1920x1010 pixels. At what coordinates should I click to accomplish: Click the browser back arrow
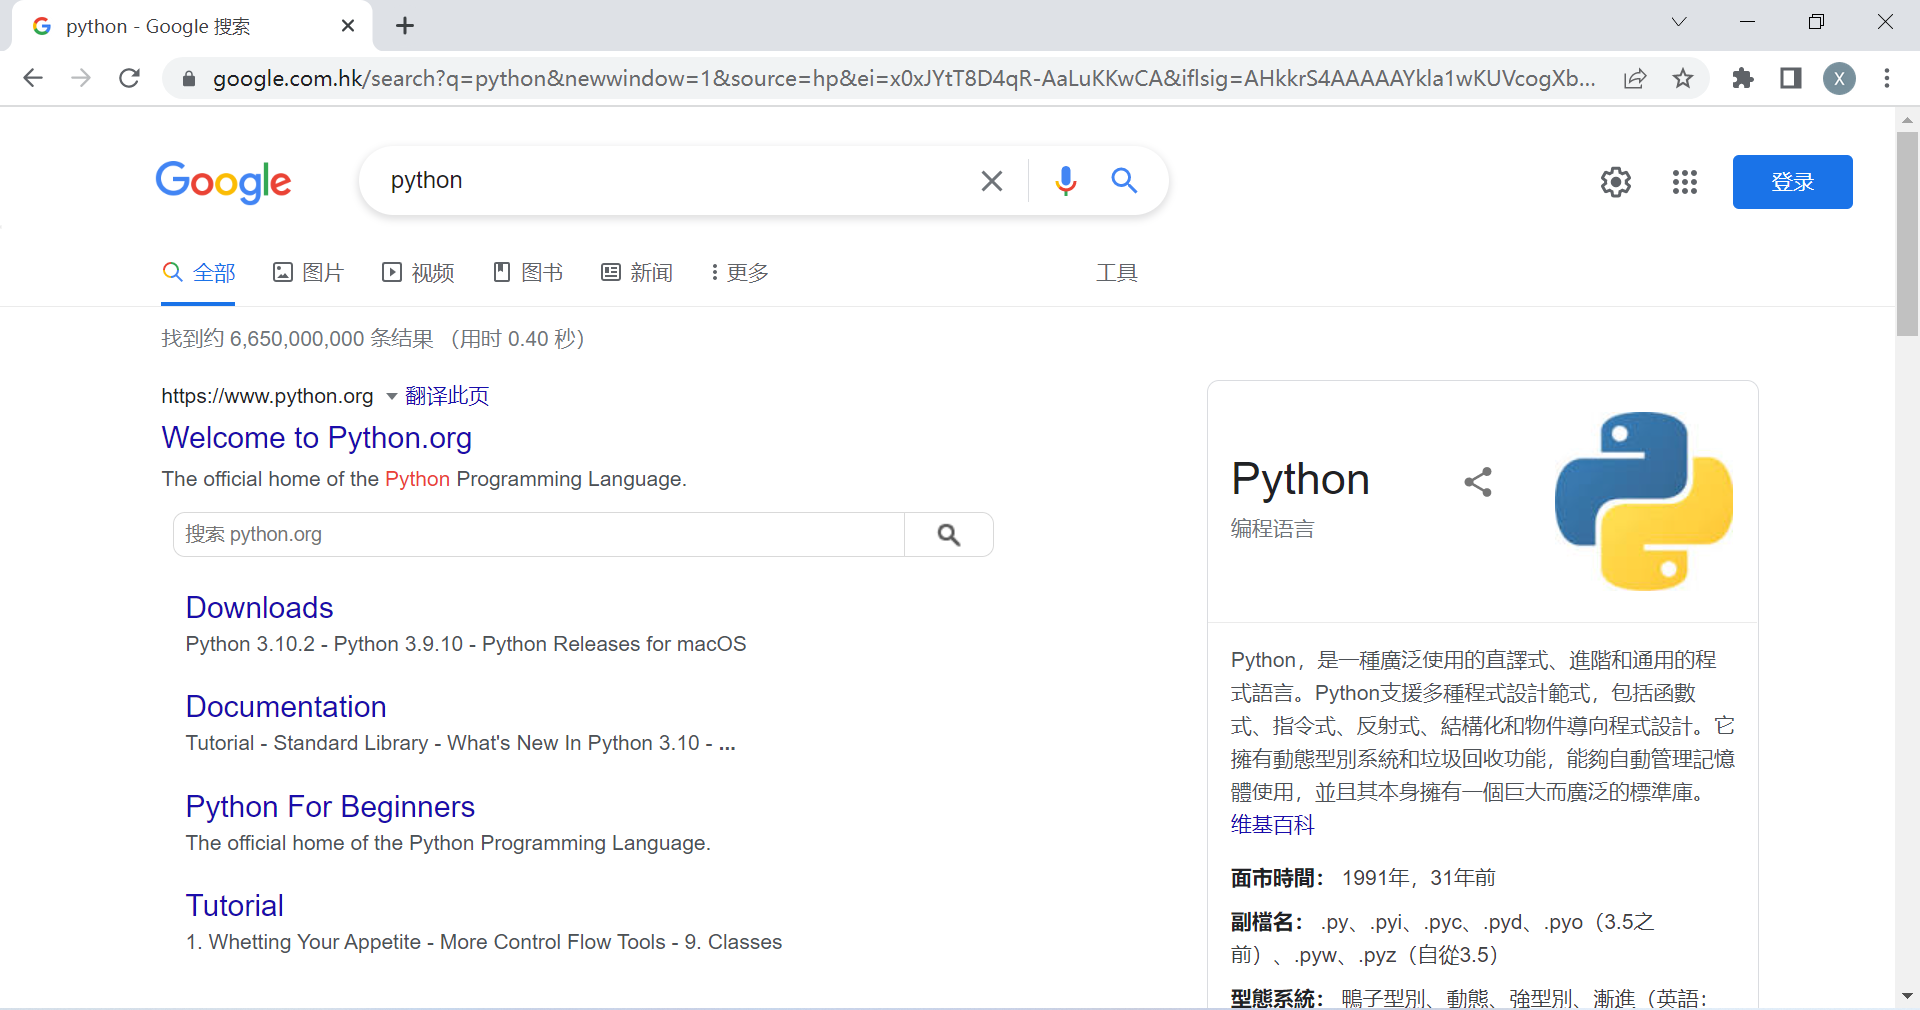click(x=33, y=78)
